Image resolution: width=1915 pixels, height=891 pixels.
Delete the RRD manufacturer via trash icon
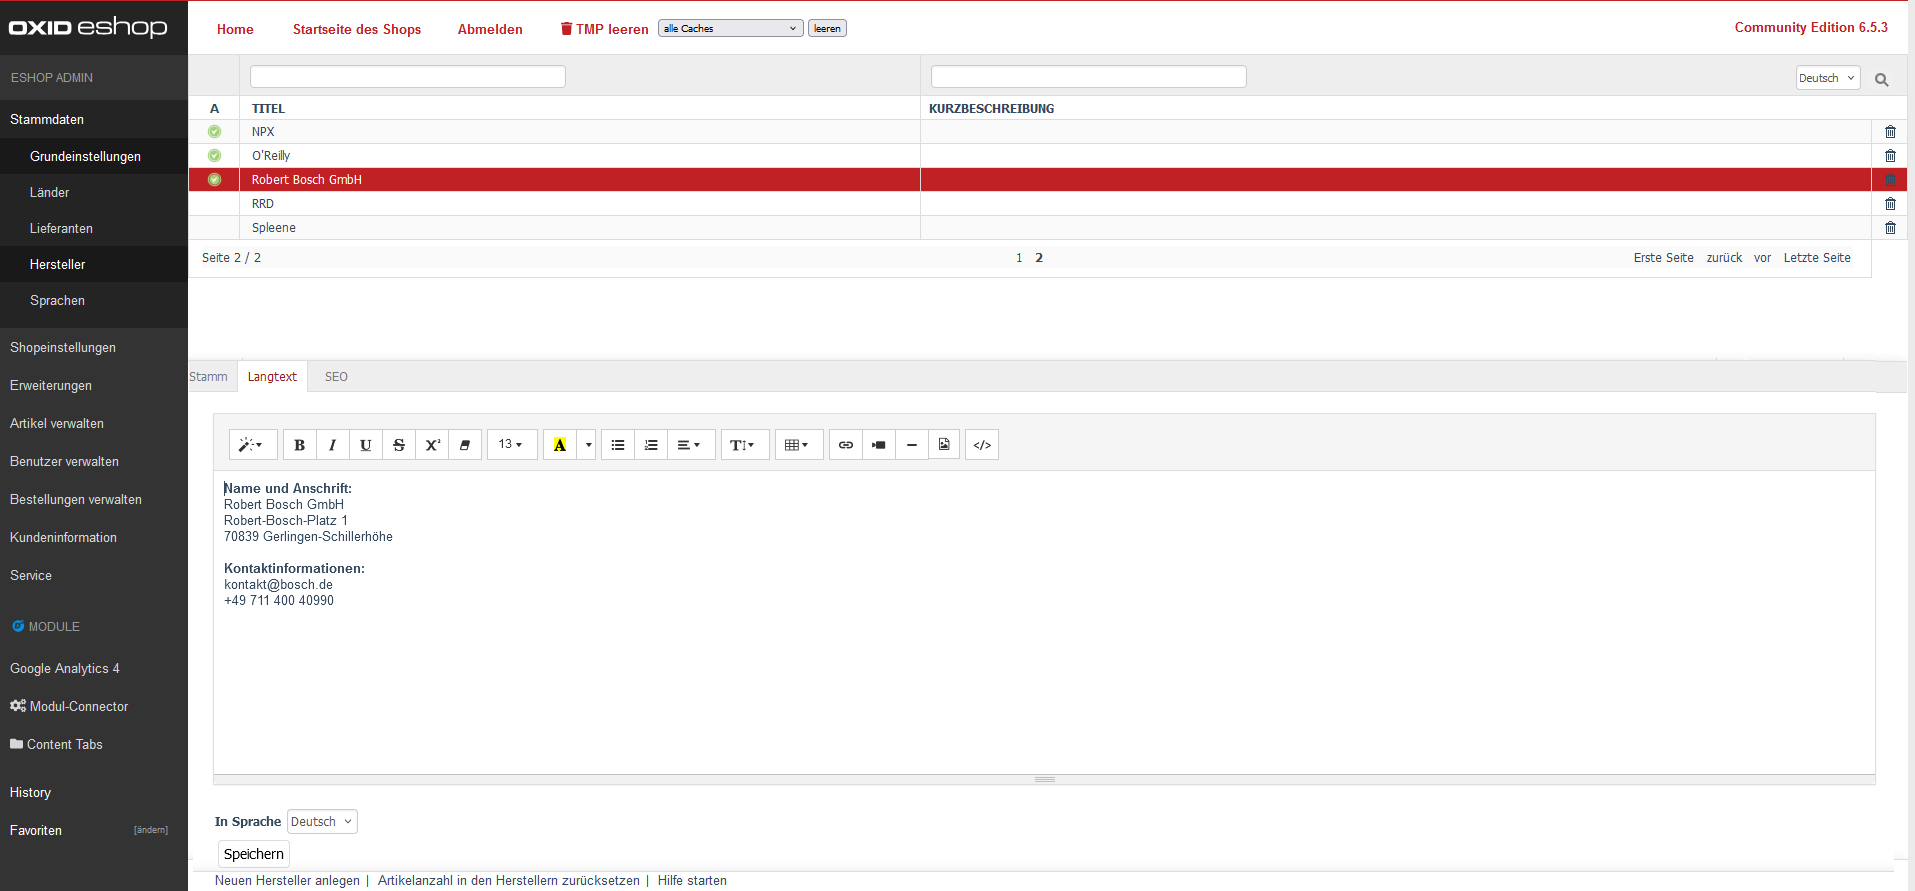tap(1890, 204)
